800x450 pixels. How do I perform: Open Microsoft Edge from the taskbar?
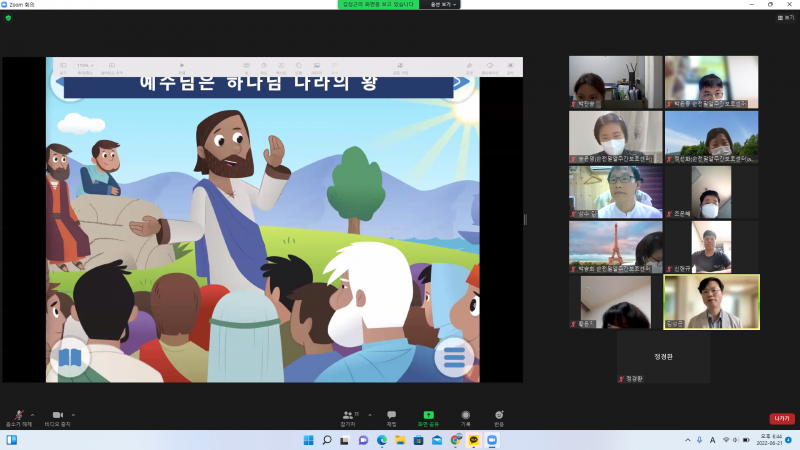382,440
